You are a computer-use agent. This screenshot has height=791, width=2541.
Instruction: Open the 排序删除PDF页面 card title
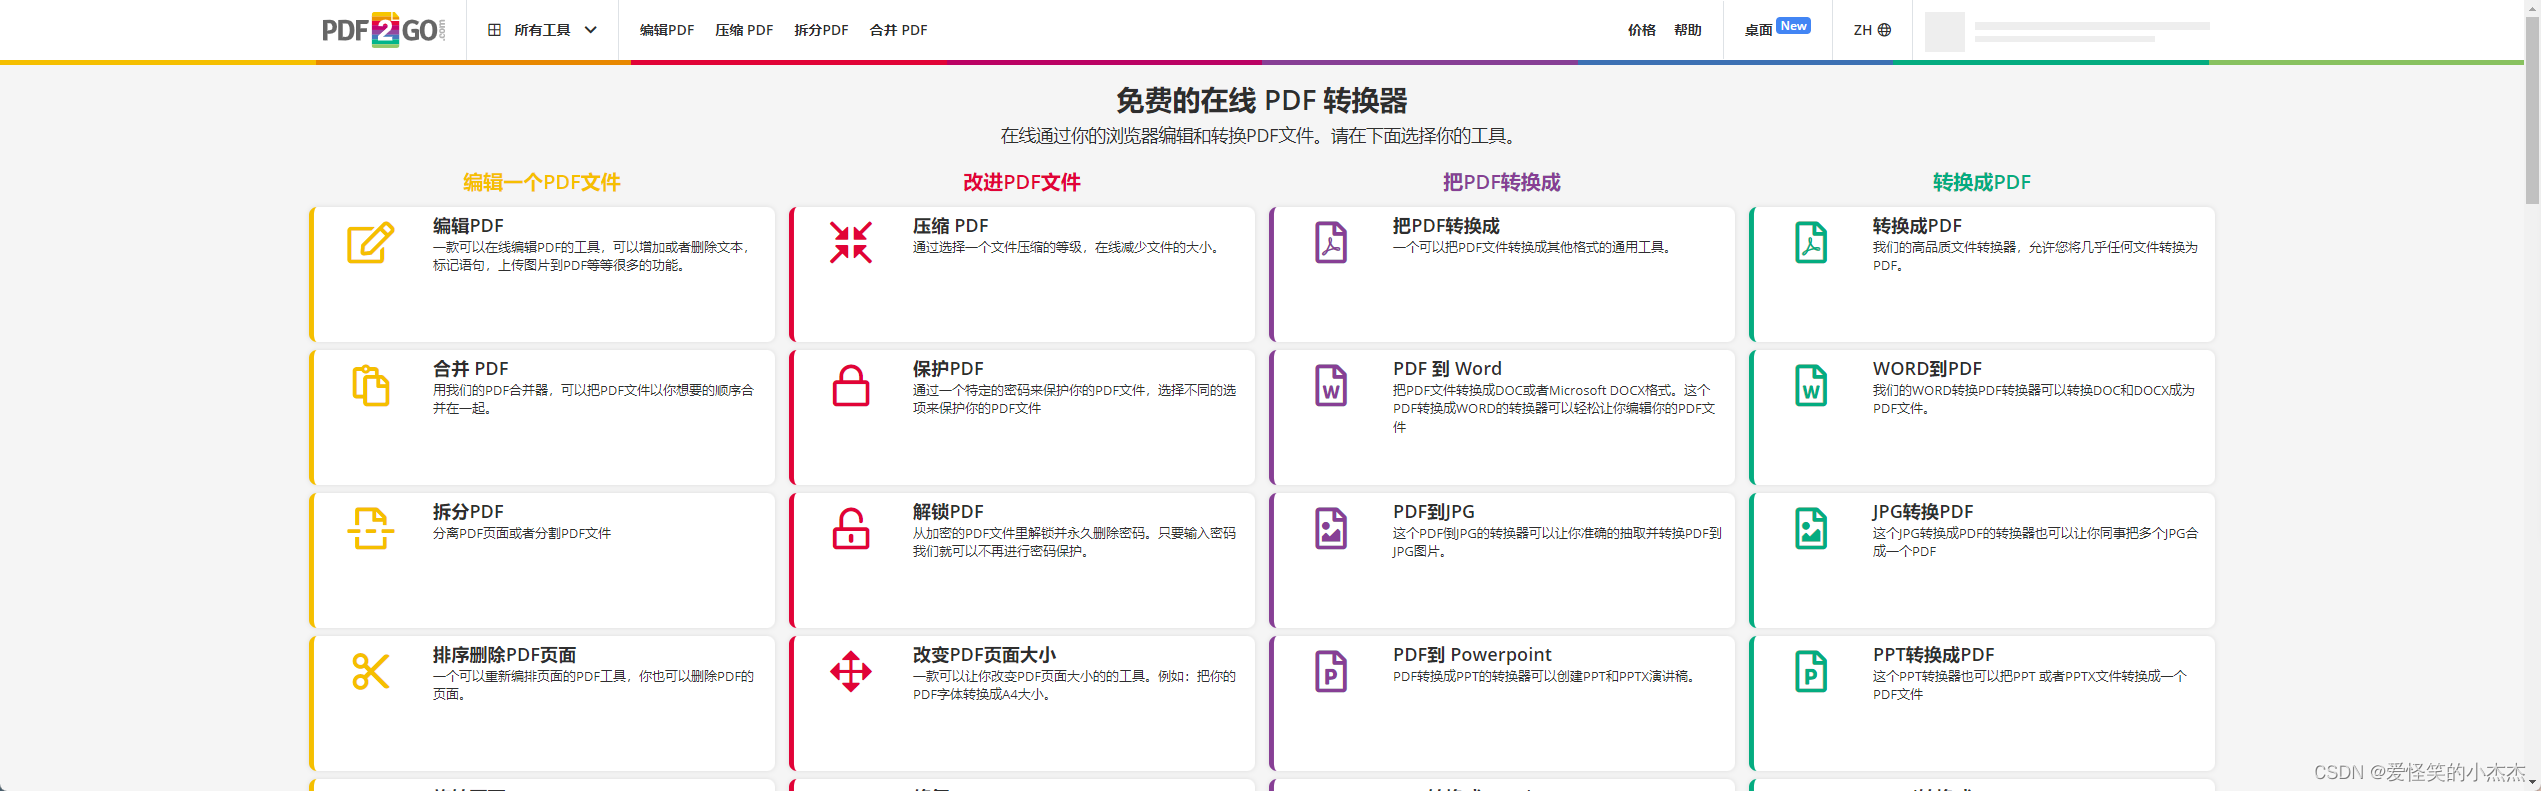(x=504, y=655)
